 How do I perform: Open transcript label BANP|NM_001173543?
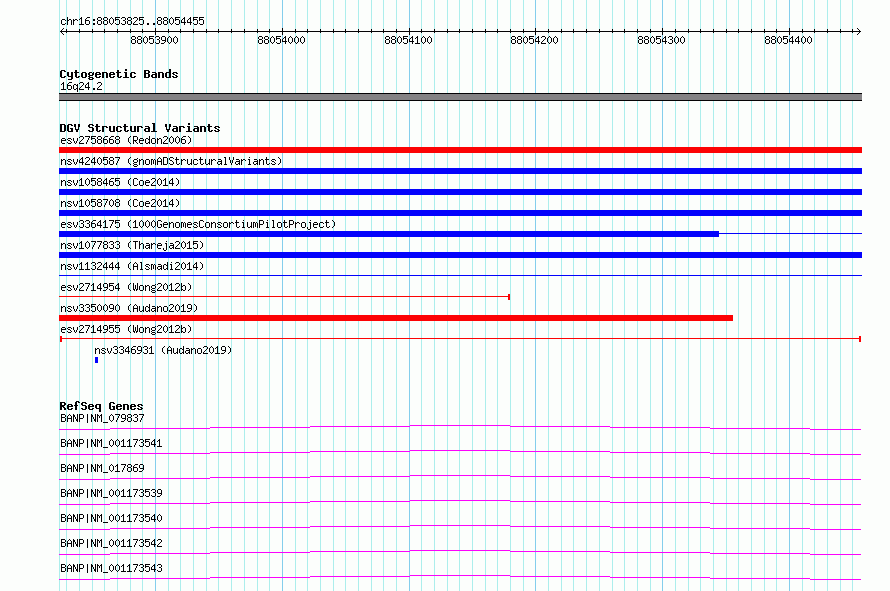point(111,568)
